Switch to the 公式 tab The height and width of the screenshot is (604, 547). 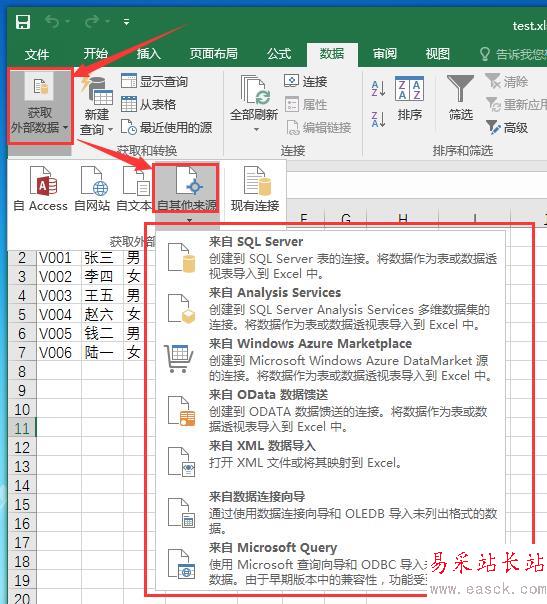(279, 54)
